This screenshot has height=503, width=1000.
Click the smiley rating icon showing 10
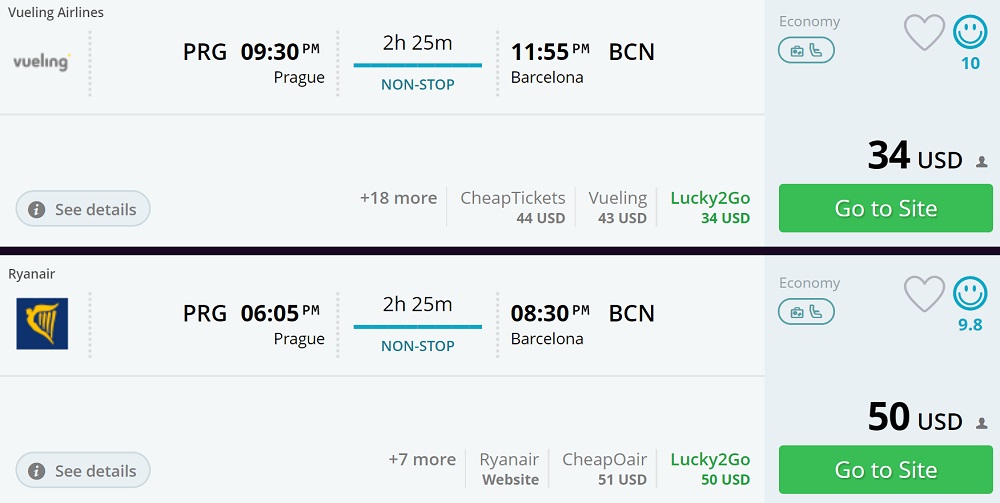click(970, 33)
